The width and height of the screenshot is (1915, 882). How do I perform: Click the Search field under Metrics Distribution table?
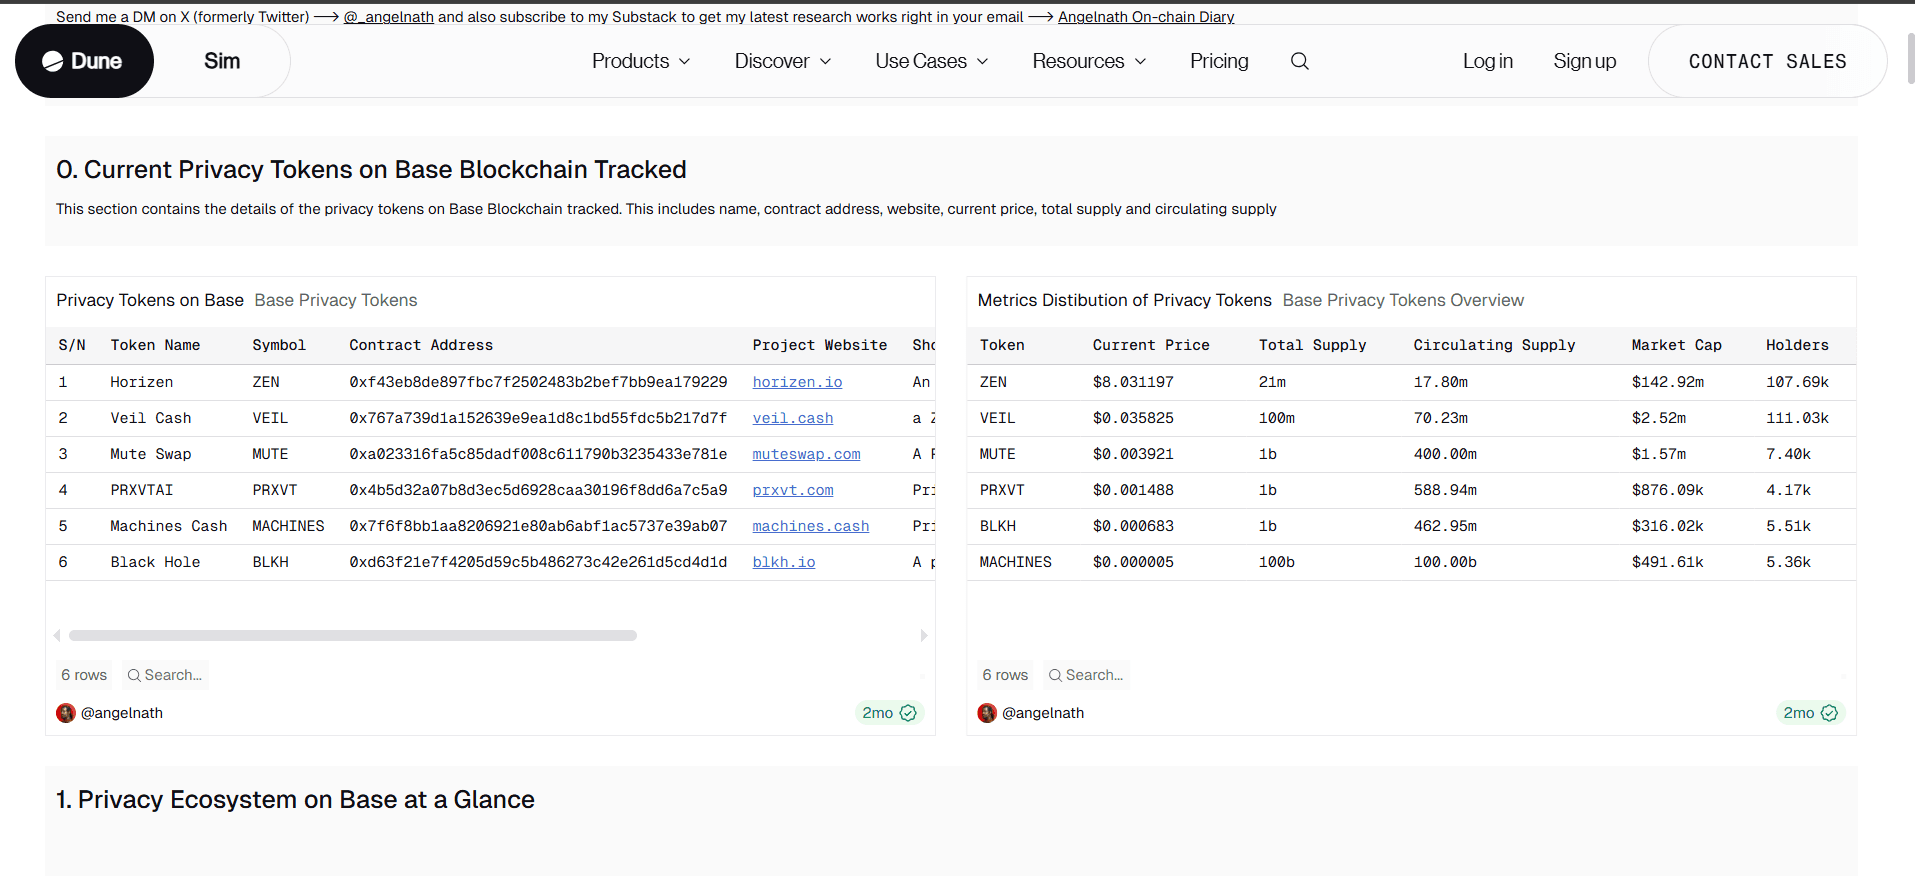pos(1086,675)
